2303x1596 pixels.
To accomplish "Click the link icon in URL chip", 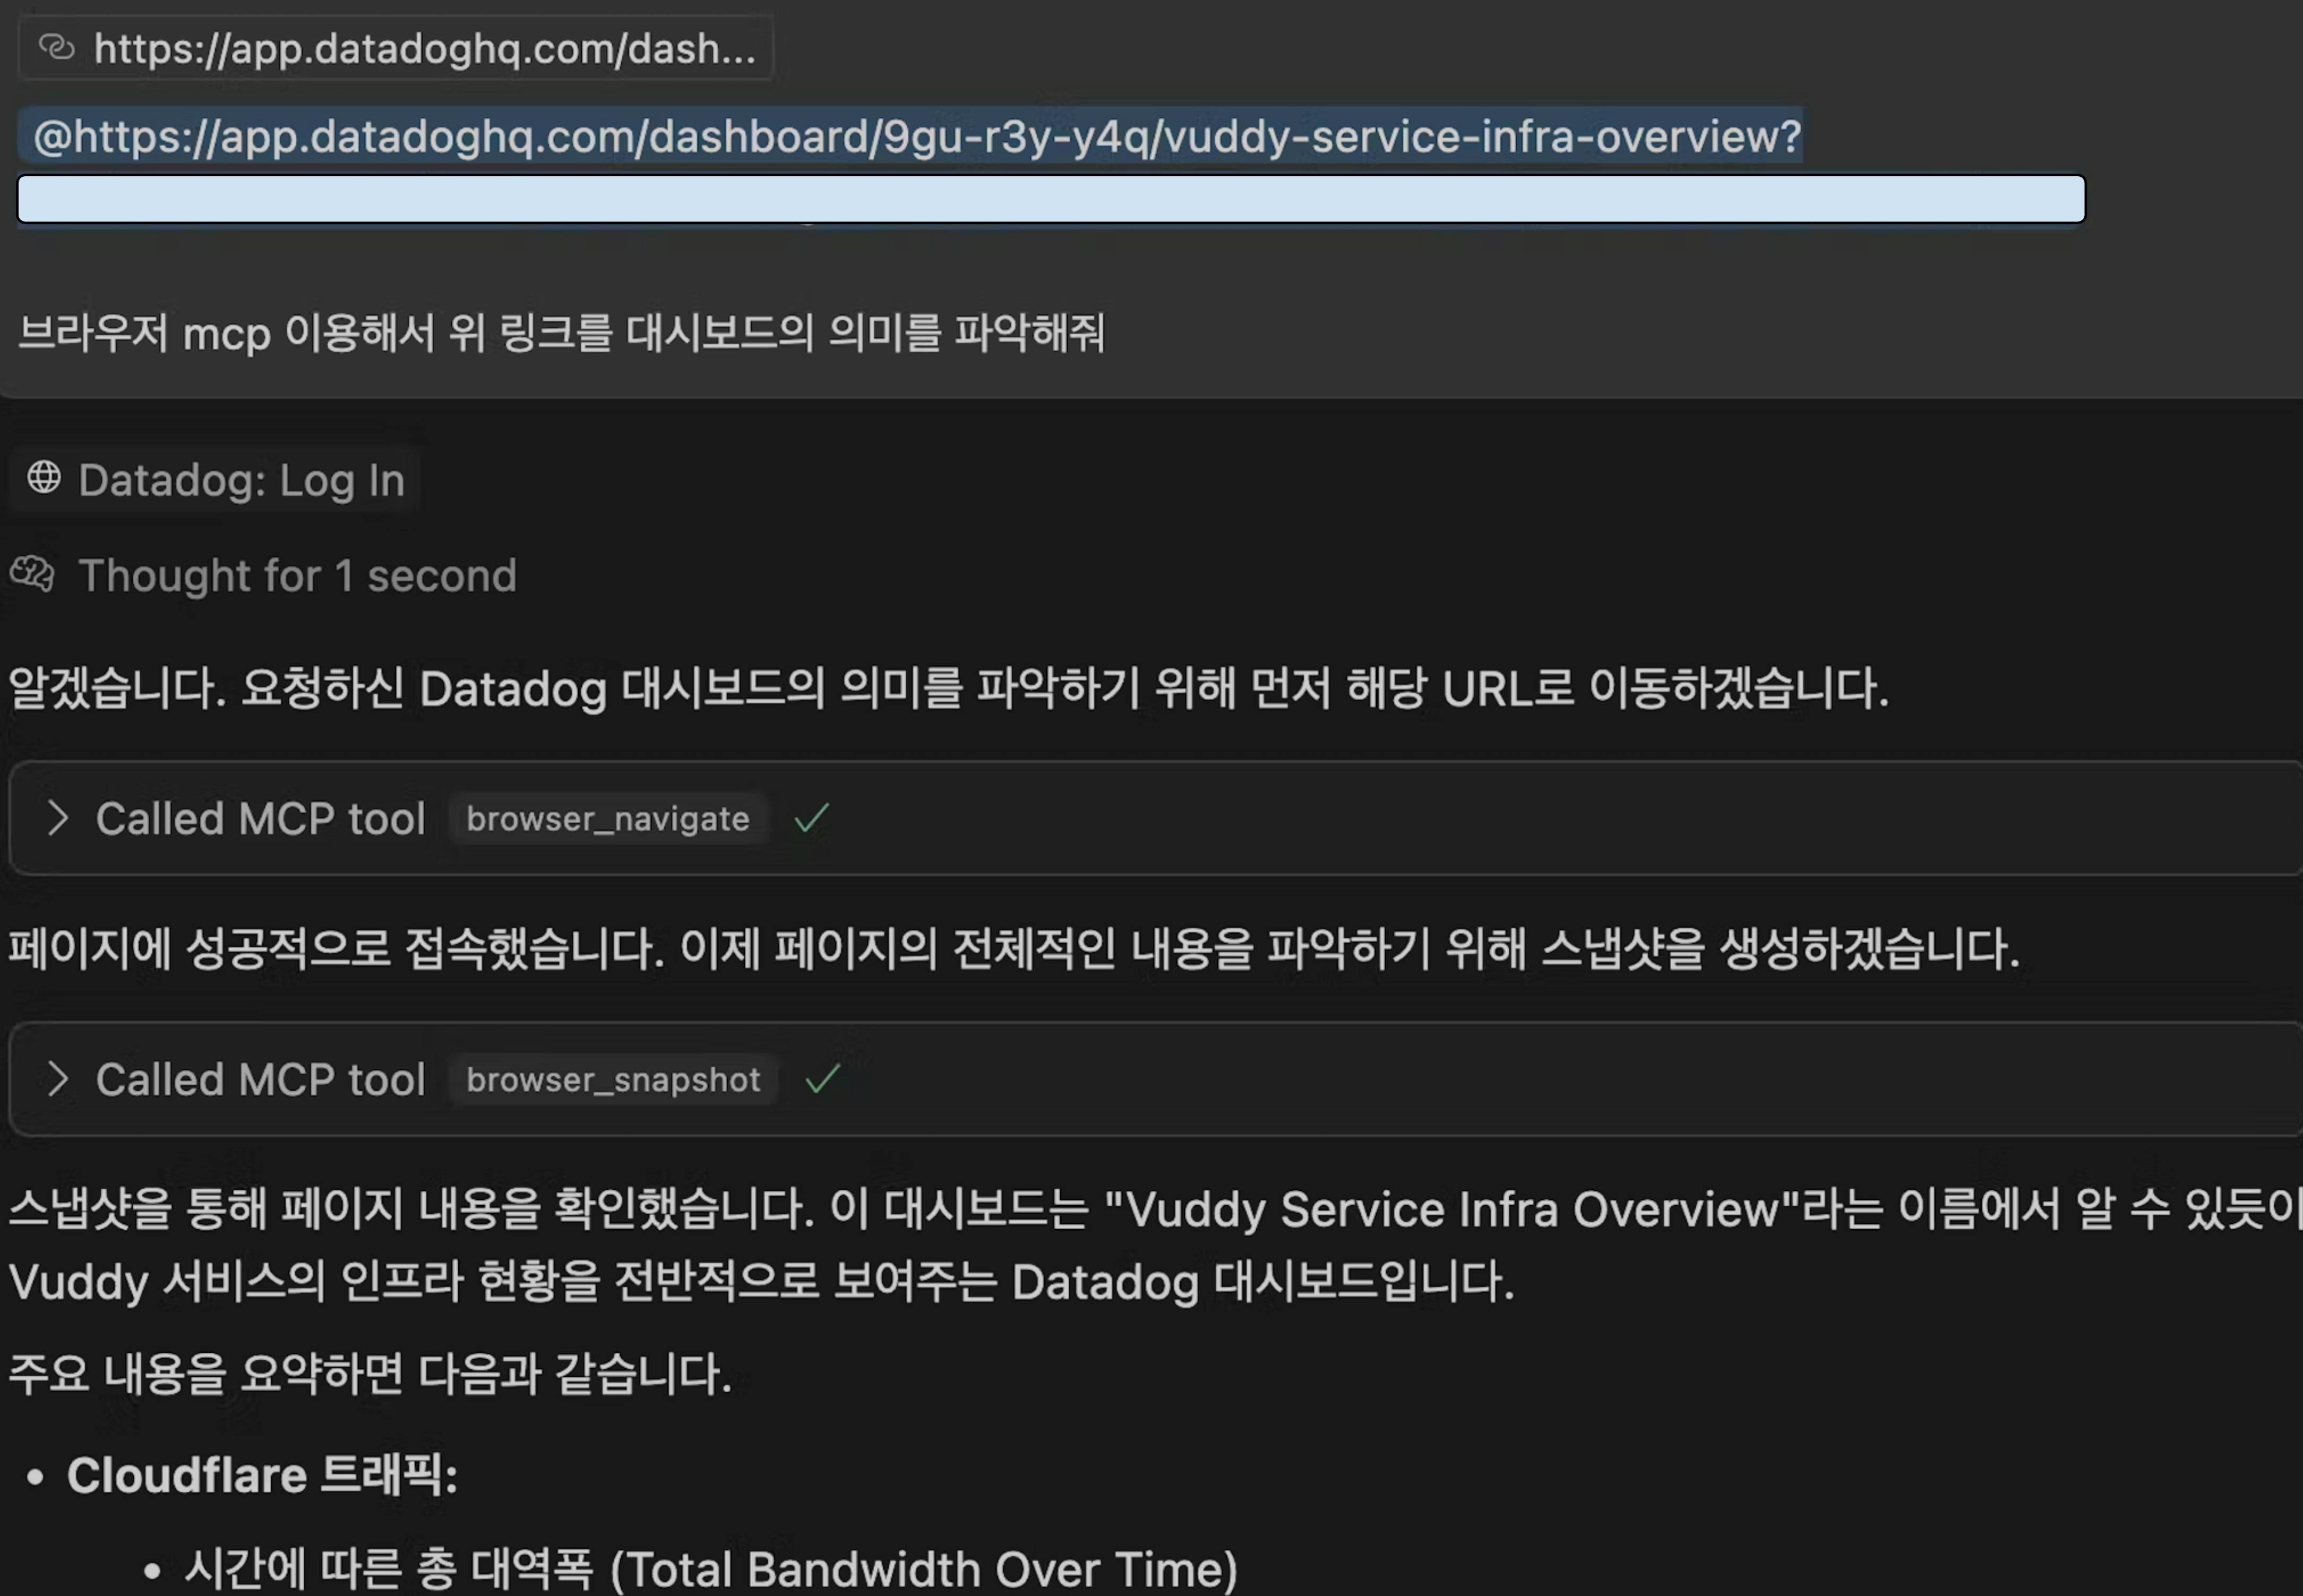I will coord(57,47).
